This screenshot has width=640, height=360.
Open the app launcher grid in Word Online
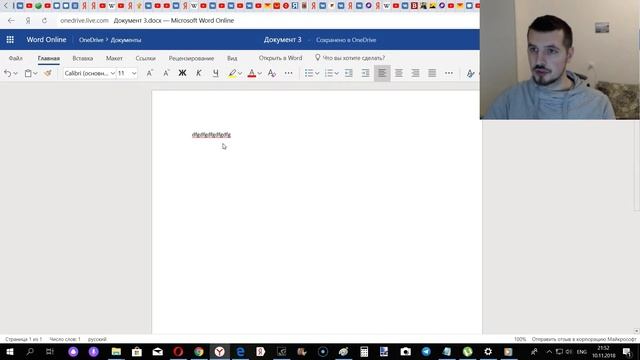coord(10,40)
